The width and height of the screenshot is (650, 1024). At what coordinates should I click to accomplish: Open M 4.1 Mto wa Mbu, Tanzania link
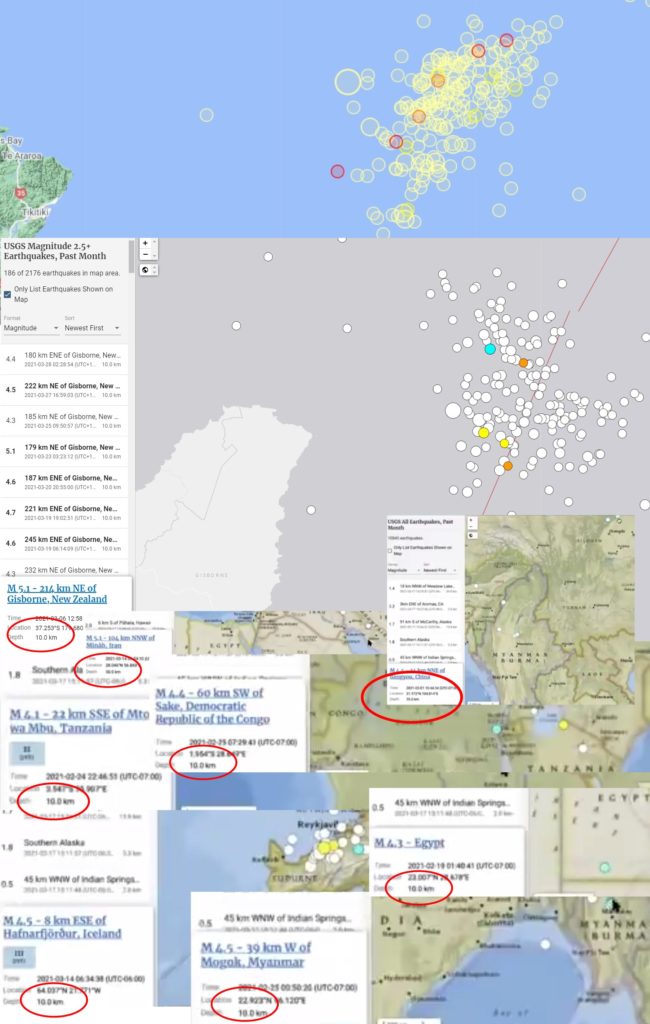(79, 721)
